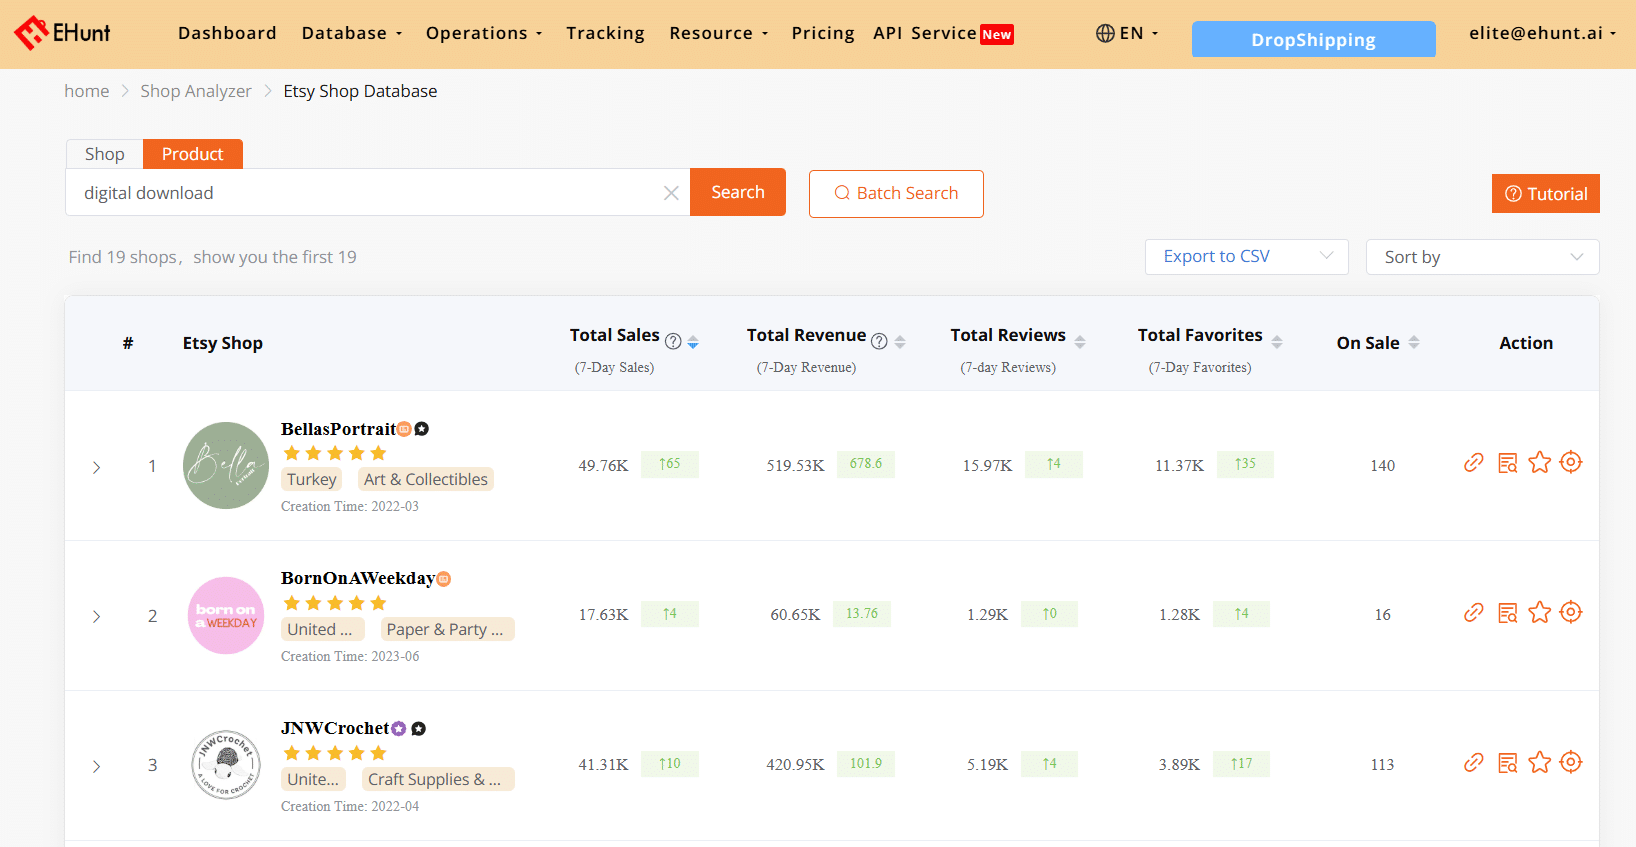Image resolution: width=1636 pixels, height=847 pixels.
Task: Click target tracking icon for BellasPortrait
Action: tap(1571, 462)
